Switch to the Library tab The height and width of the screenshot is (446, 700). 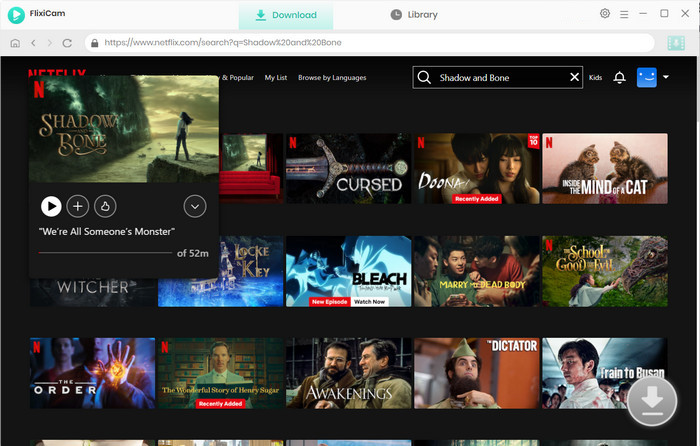click(414, 15)
